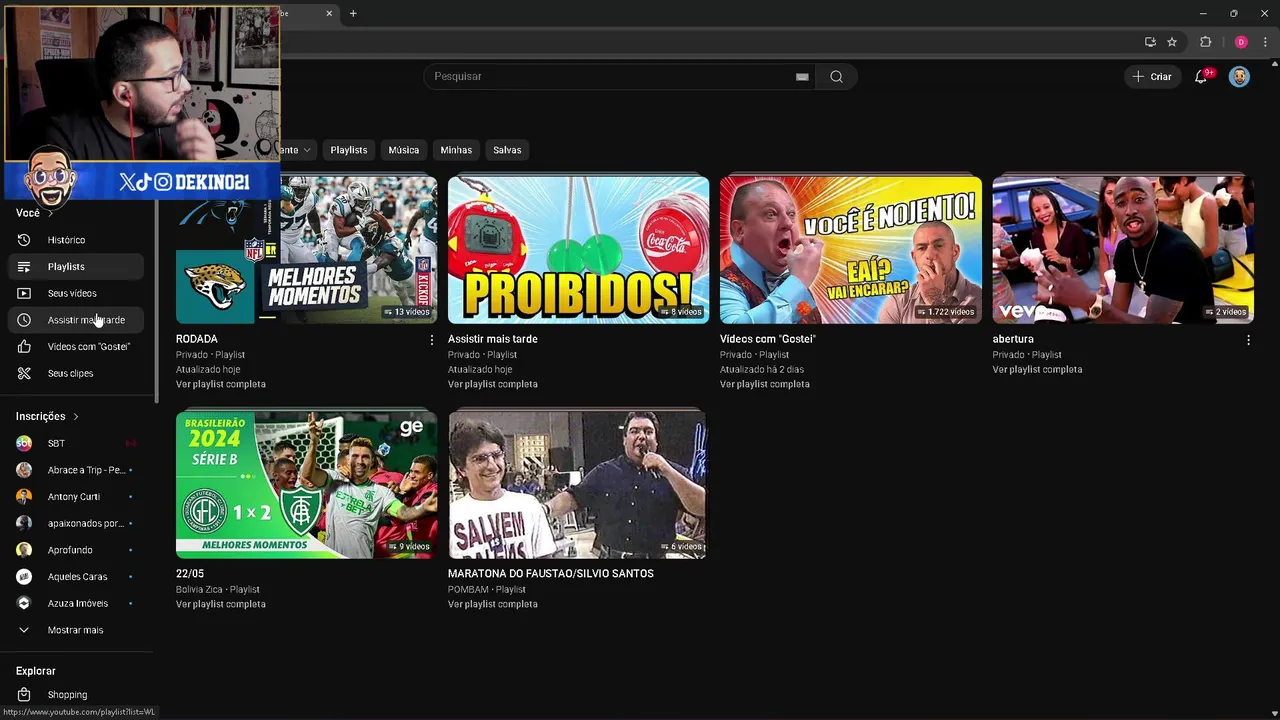Select the Música filter chip
Image resolution: width=1280 pixels, height=720 pixels.
tap(404, 150)
